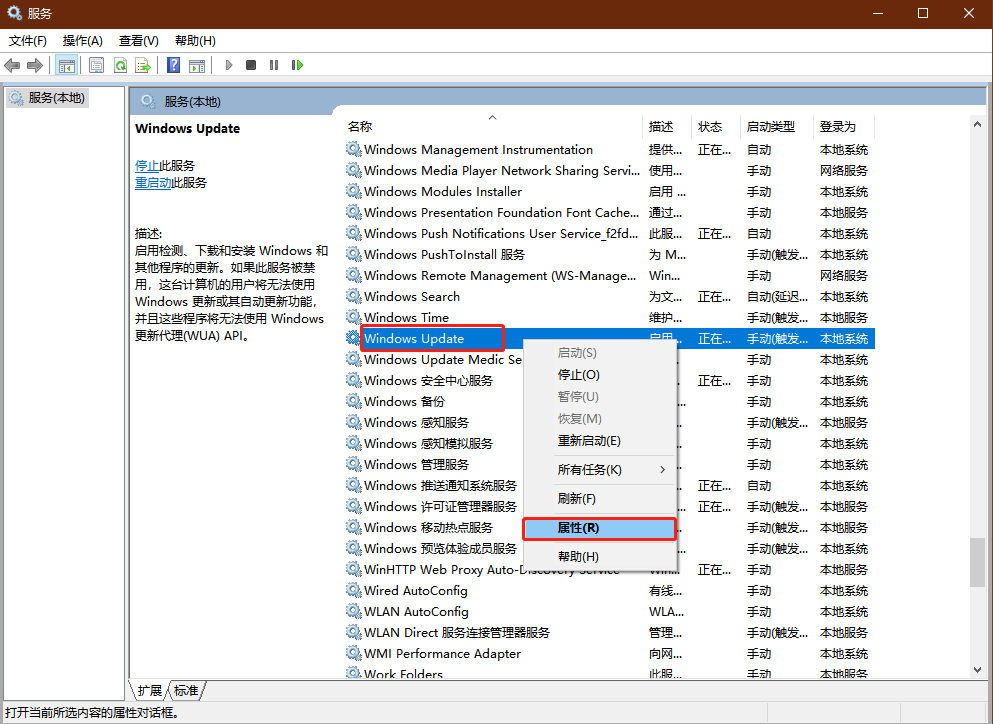Click the Pause Service toolbar icon
993x724 pixels.
(273, 65)
